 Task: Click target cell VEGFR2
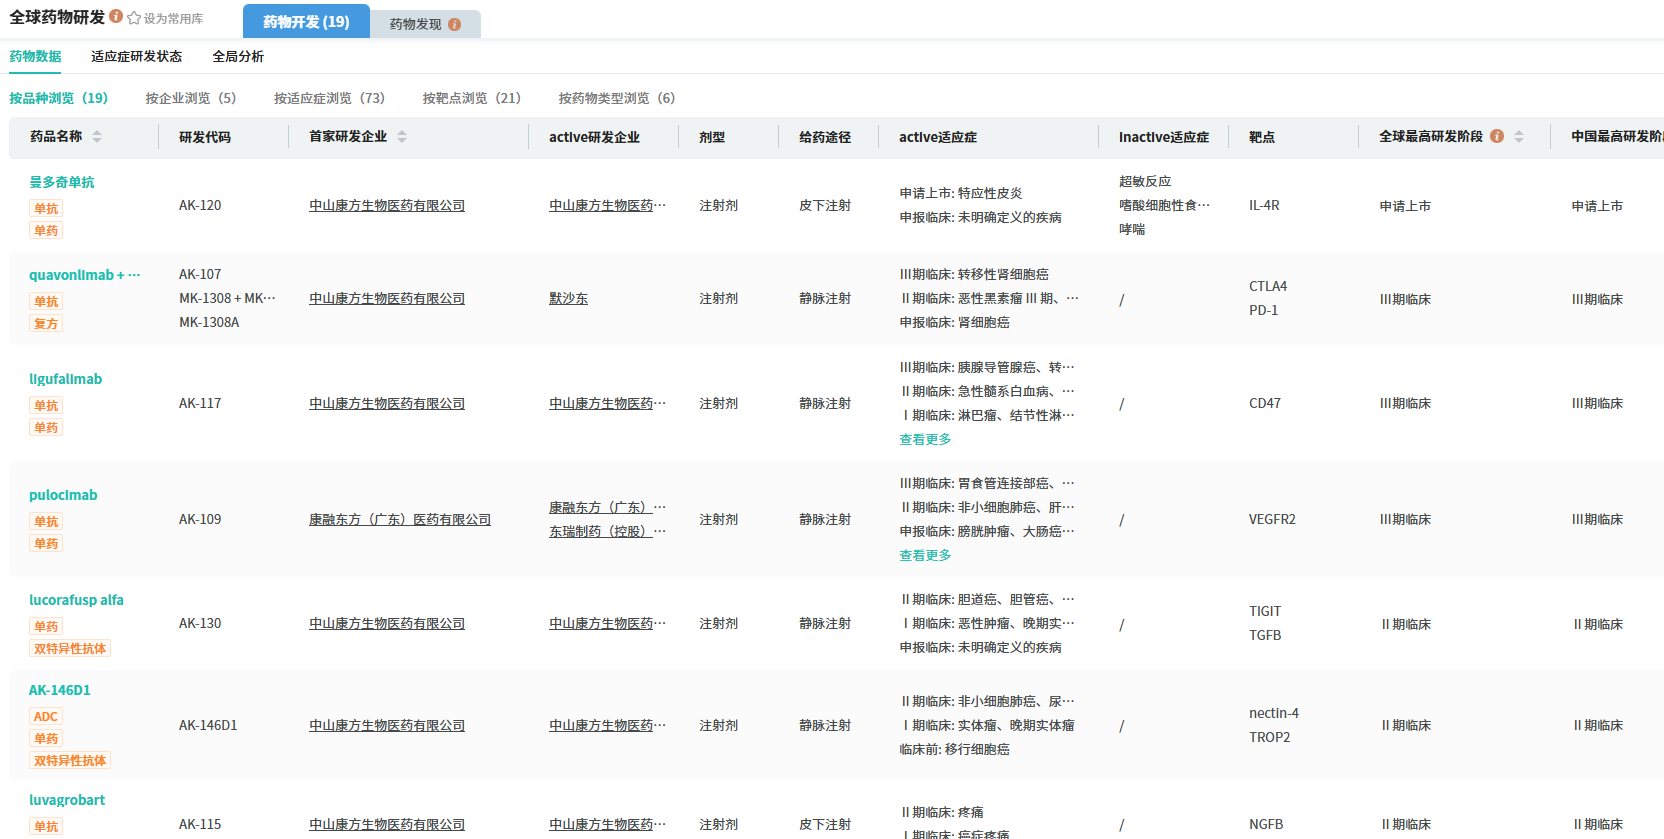[x=1272, y=519]
